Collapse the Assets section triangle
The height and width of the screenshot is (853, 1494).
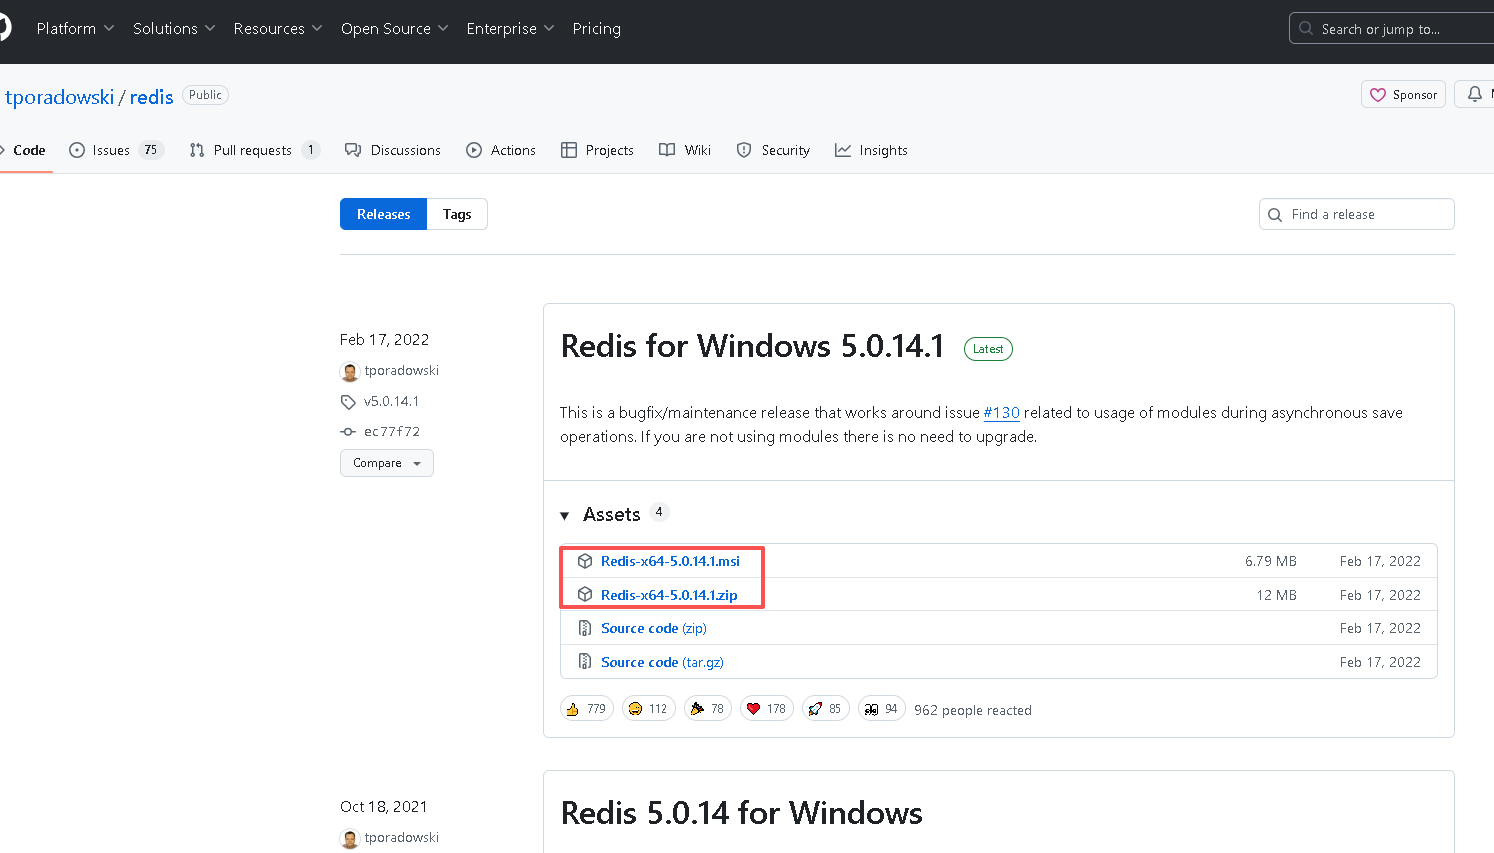(x=565, y=515)
